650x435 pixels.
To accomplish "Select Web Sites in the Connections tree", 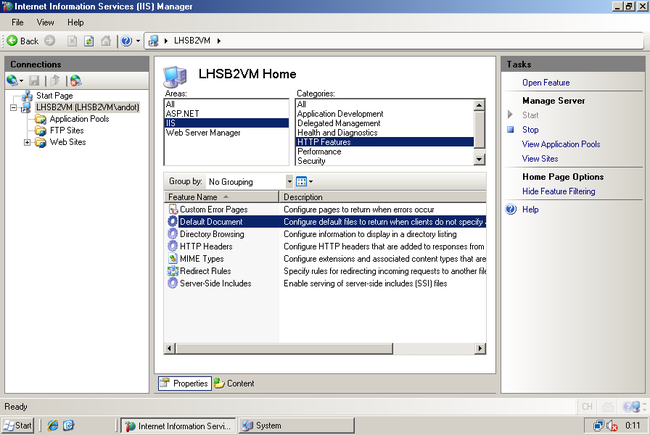I will pos(68,142).
